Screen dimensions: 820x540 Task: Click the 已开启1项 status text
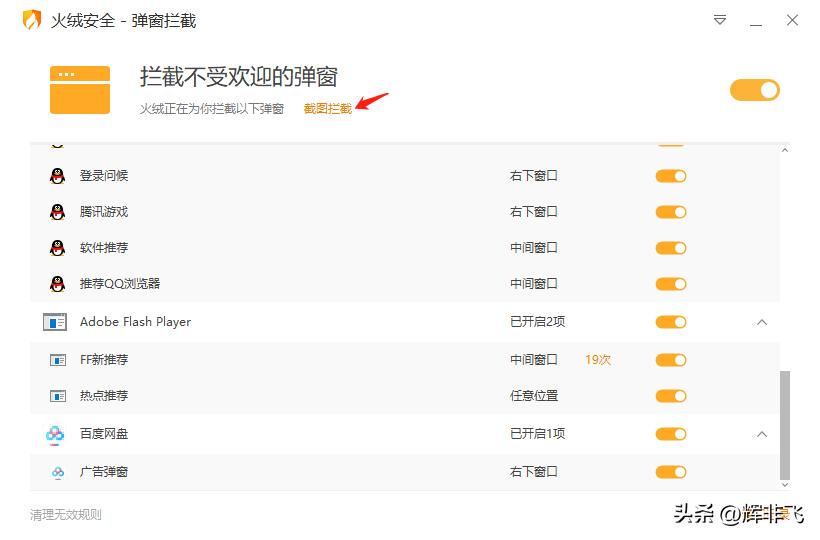[x=538, y=434]
